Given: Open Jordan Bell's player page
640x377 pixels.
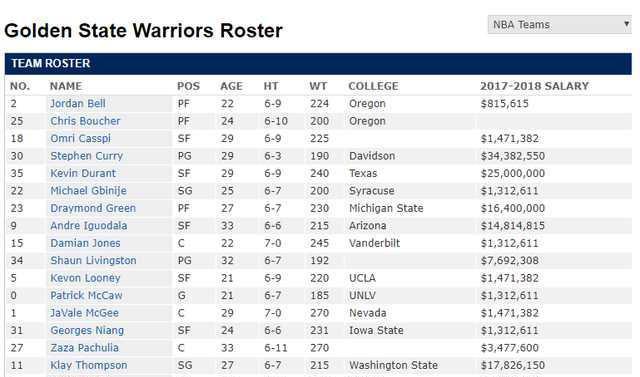Looking at the screenshot, I should point(78,104).
